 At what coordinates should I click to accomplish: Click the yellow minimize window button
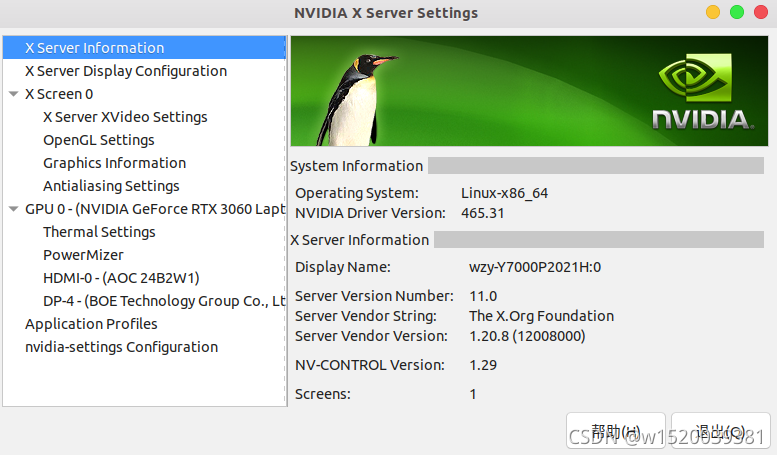tap(713, 12)
